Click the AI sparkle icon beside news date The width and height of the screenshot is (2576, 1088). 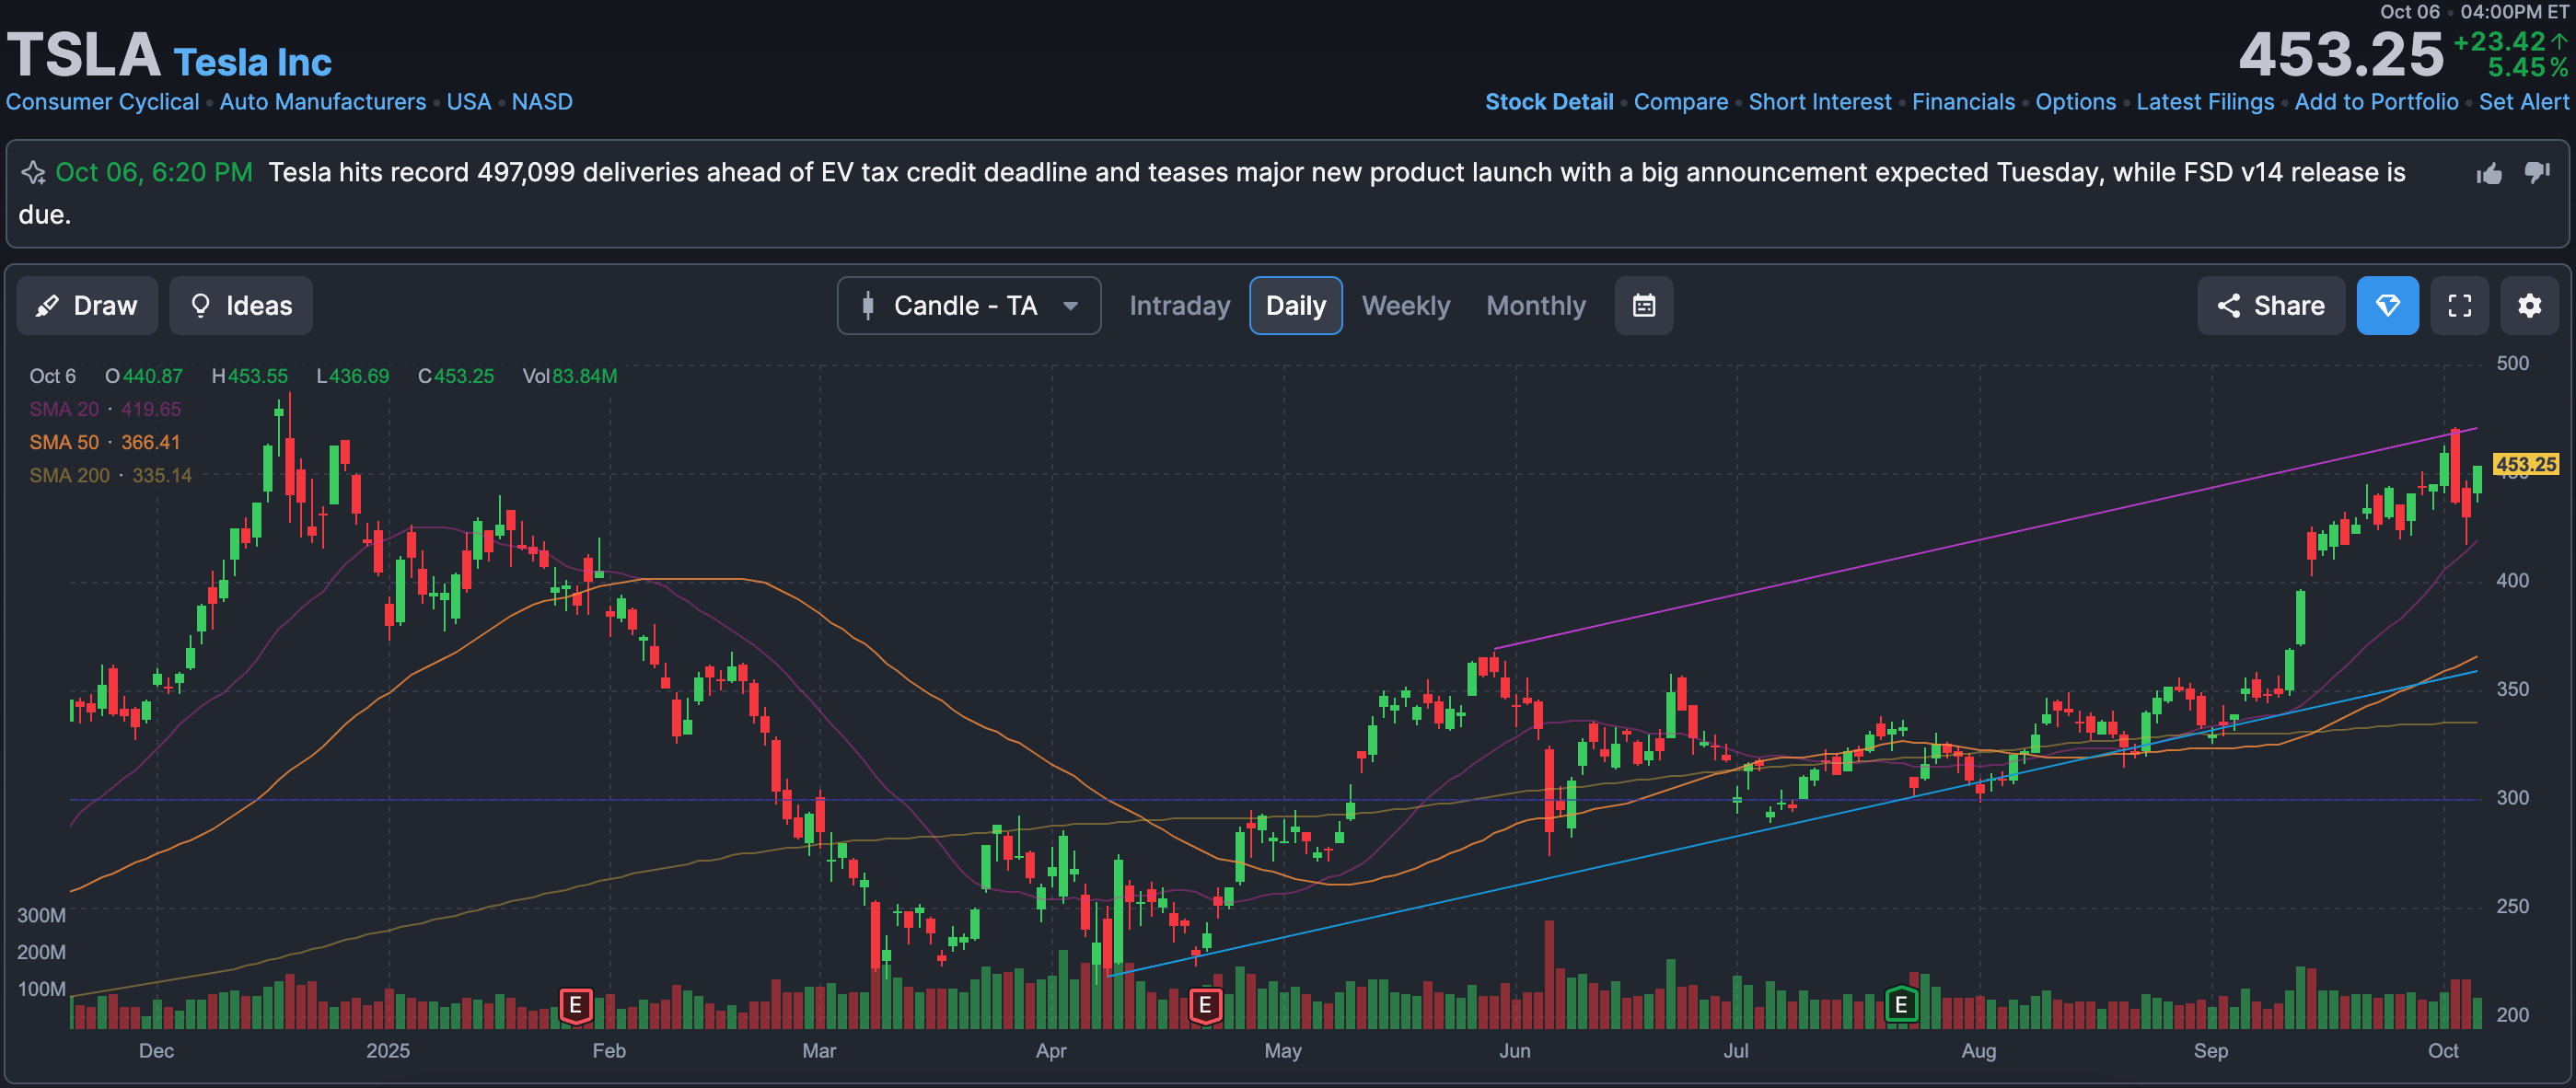pyautogui.click(x=33, y=173)
